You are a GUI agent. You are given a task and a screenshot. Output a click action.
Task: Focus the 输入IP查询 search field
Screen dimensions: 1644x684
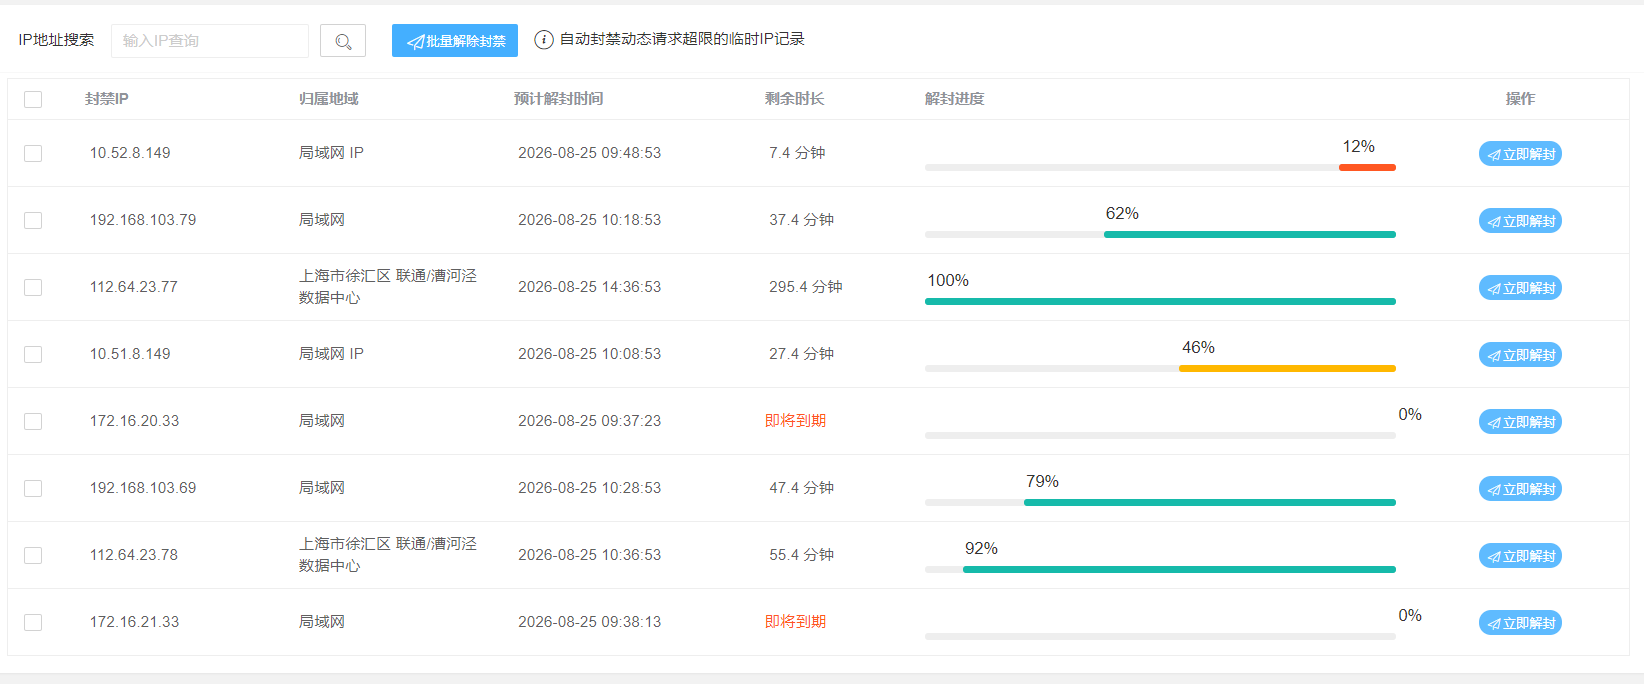coord(210,41)
